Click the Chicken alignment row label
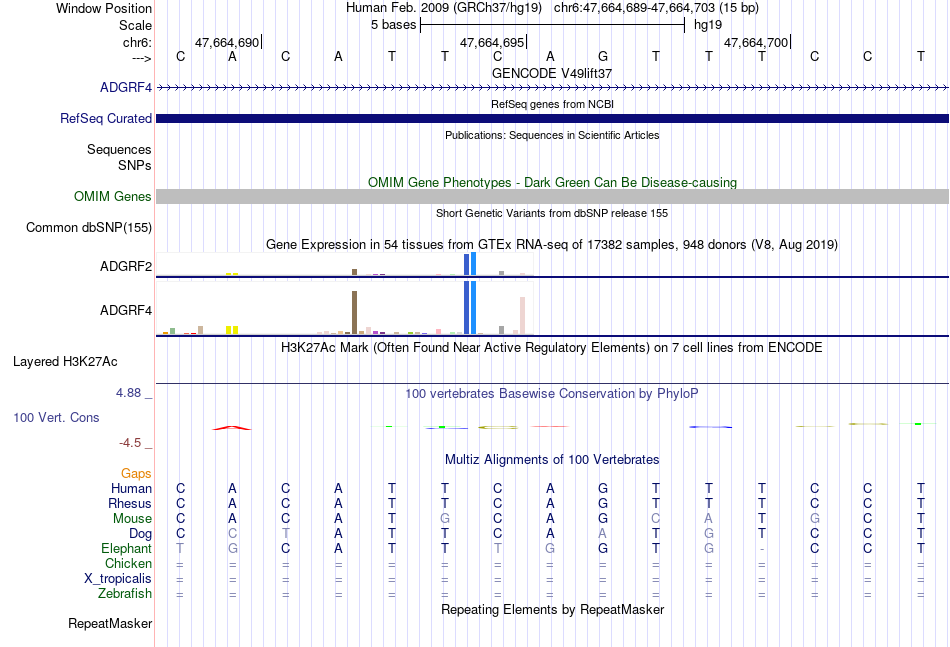Screen dimensions: 950x647 tap(128, 563)
